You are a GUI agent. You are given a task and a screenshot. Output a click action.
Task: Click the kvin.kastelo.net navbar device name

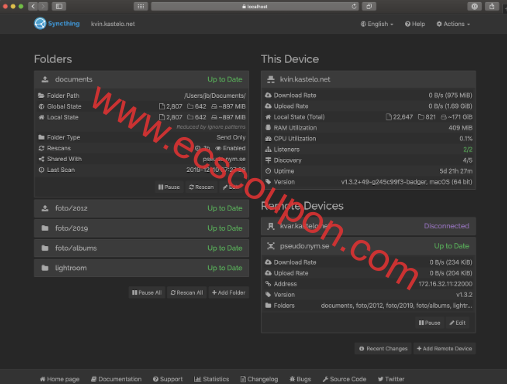point(113,24)
